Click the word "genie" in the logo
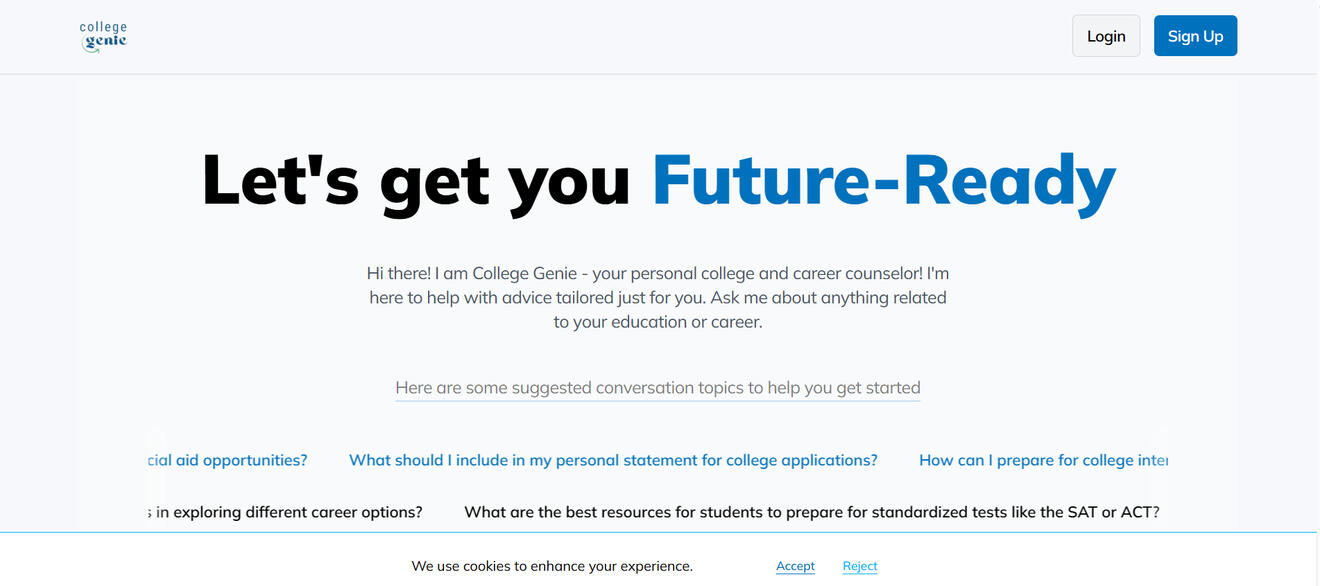 coord(106,42)
